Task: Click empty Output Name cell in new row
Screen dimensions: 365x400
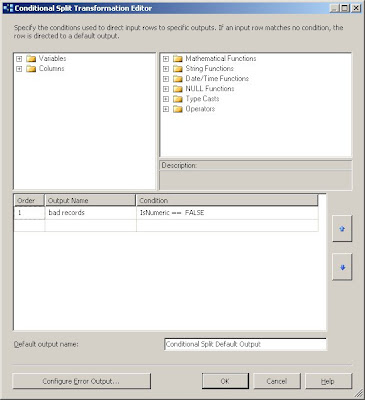Action: point(91,225)
